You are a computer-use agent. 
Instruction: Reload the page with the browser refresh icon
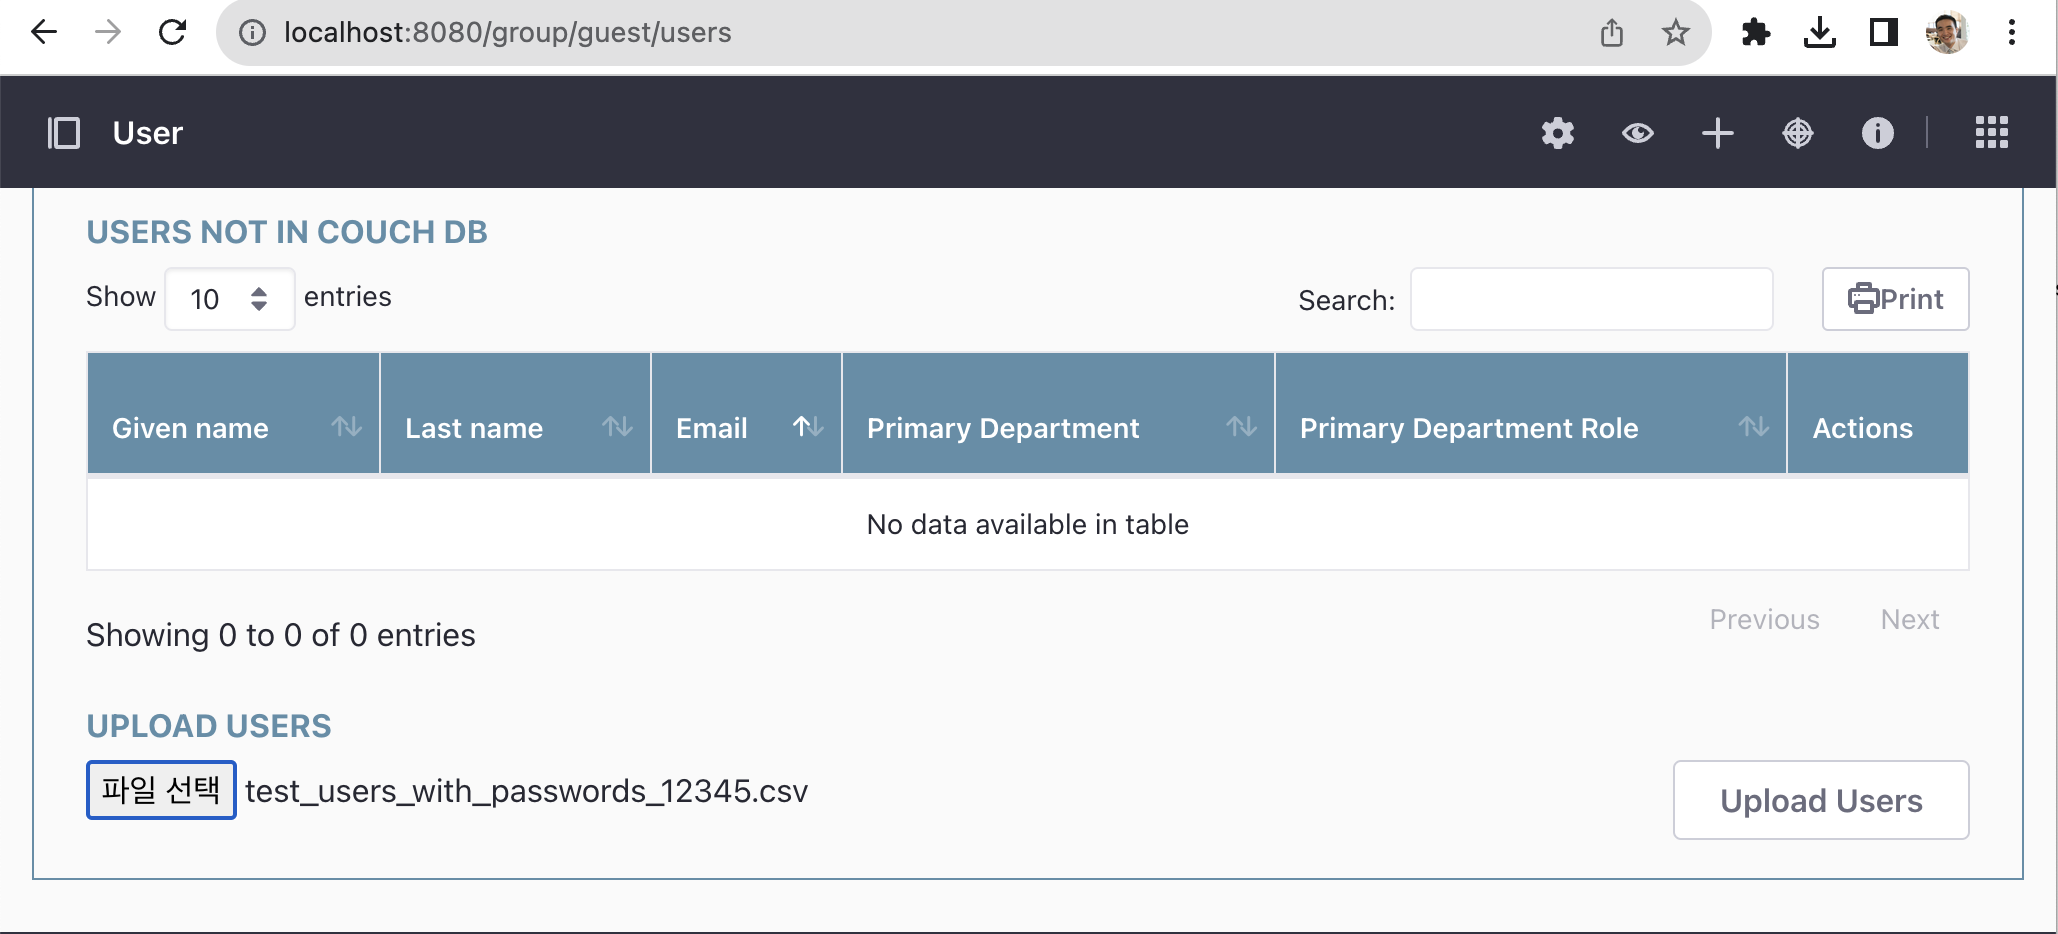pyautogui.click(x=173, y=33)
